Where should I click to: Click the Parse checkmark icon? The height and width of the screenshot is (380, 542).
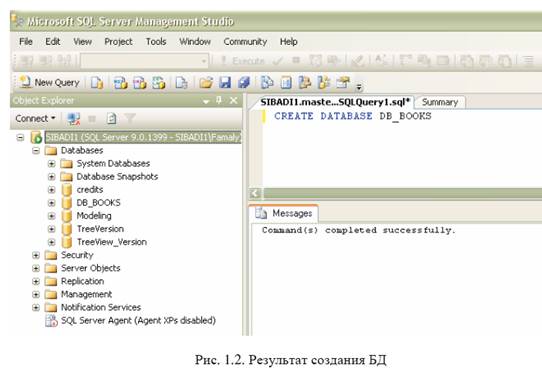tap(278, 61)
